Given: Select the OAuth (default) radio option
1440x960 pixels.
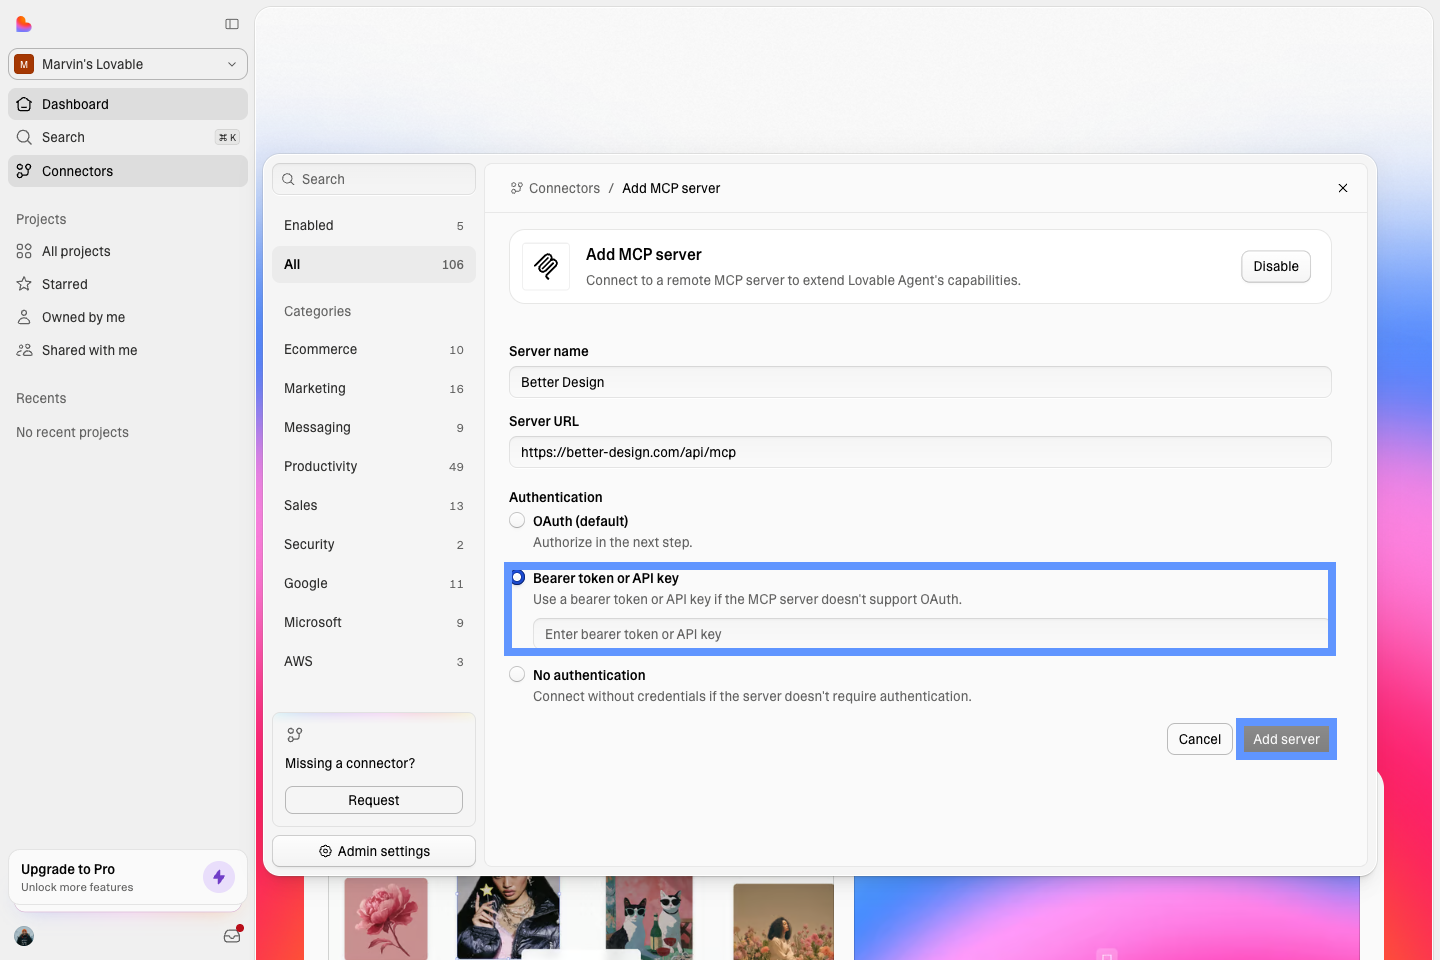Looking at the screenshot, I should coord(517,520).
